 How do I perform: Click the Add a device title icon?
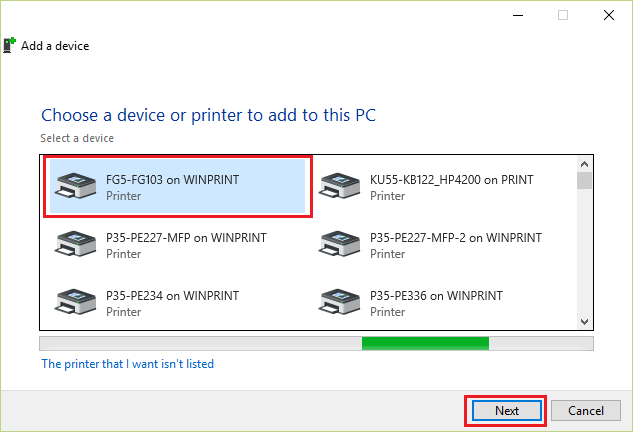tap(9, 45)
